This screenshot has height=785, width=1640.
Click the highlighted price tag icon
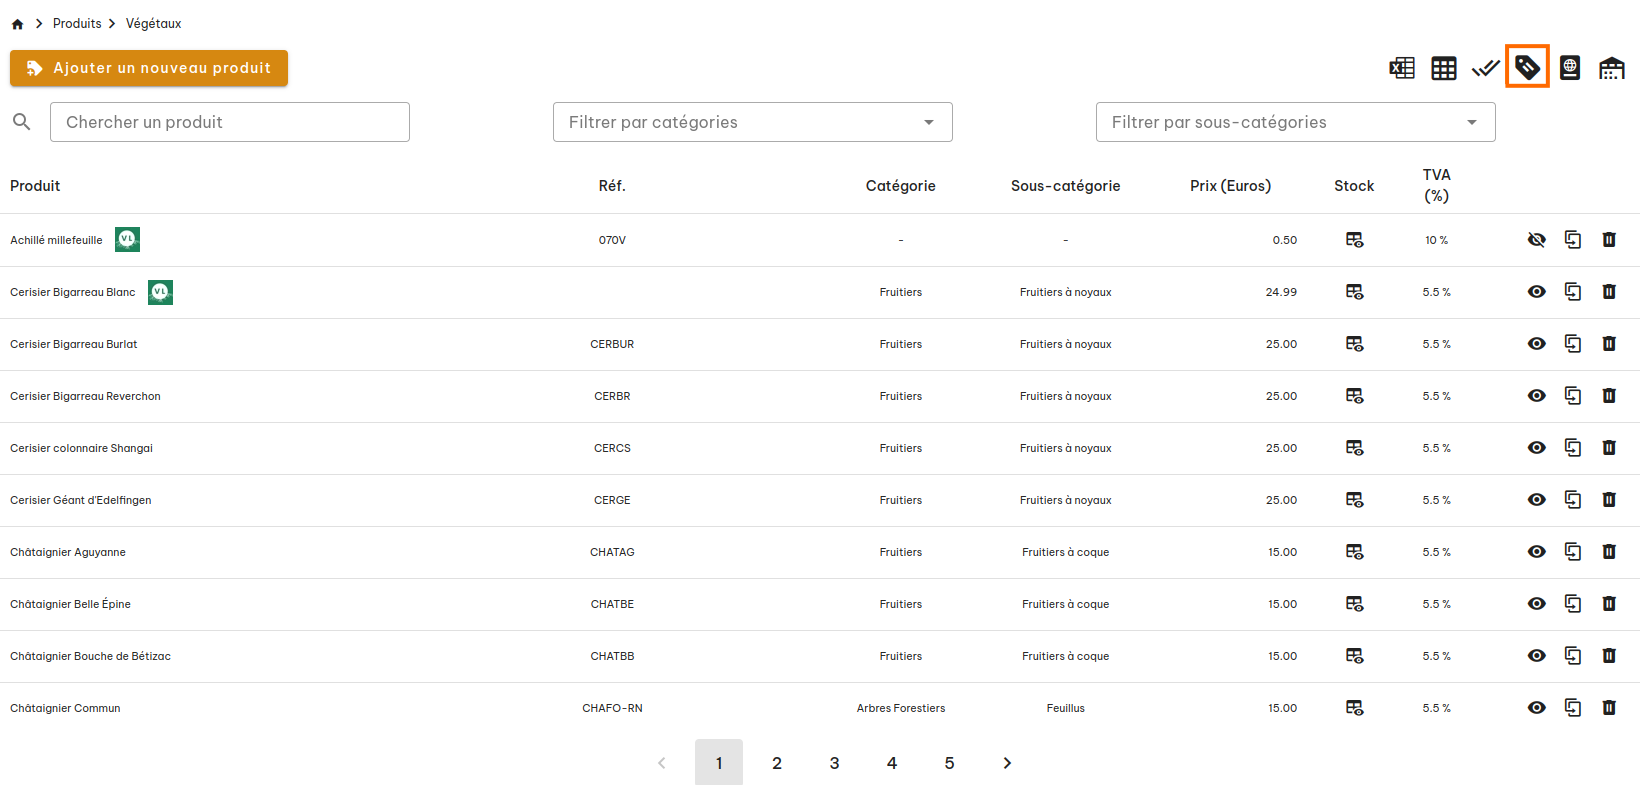(1527, 67)
